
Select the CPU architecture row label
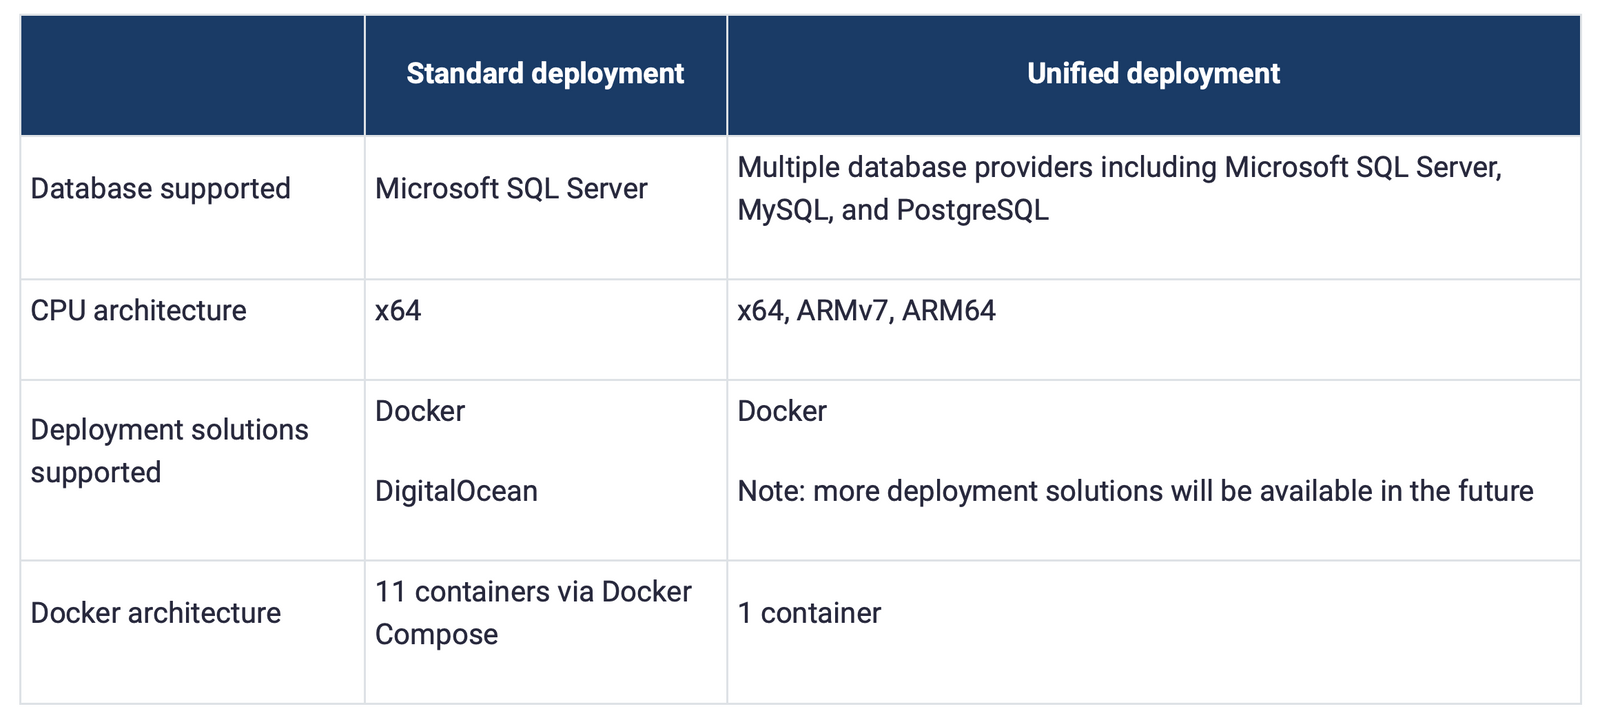tap(139, 311)
